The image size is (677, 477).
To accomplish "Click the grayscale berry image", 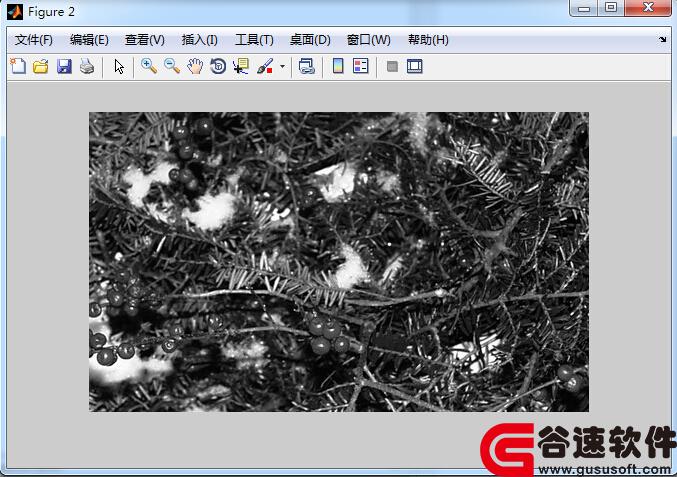I will [x=339, y=262].
